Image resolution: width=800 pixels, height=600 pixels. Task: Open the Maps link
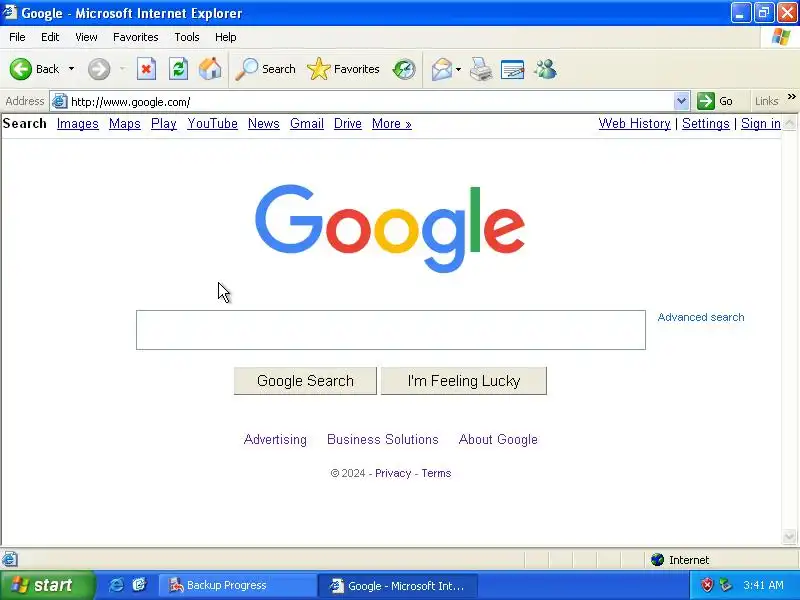coord(124,123)
